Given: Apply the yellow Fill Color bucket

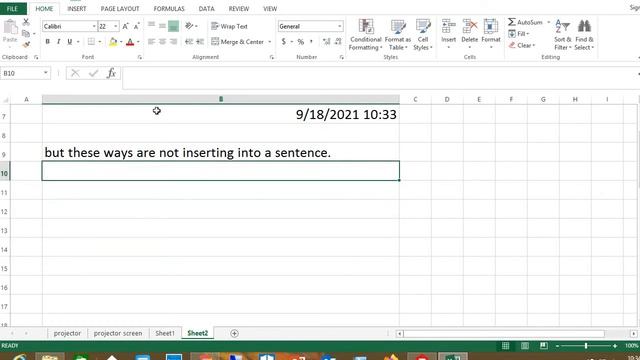Looking at the screenshot, I should coord(113,42).
